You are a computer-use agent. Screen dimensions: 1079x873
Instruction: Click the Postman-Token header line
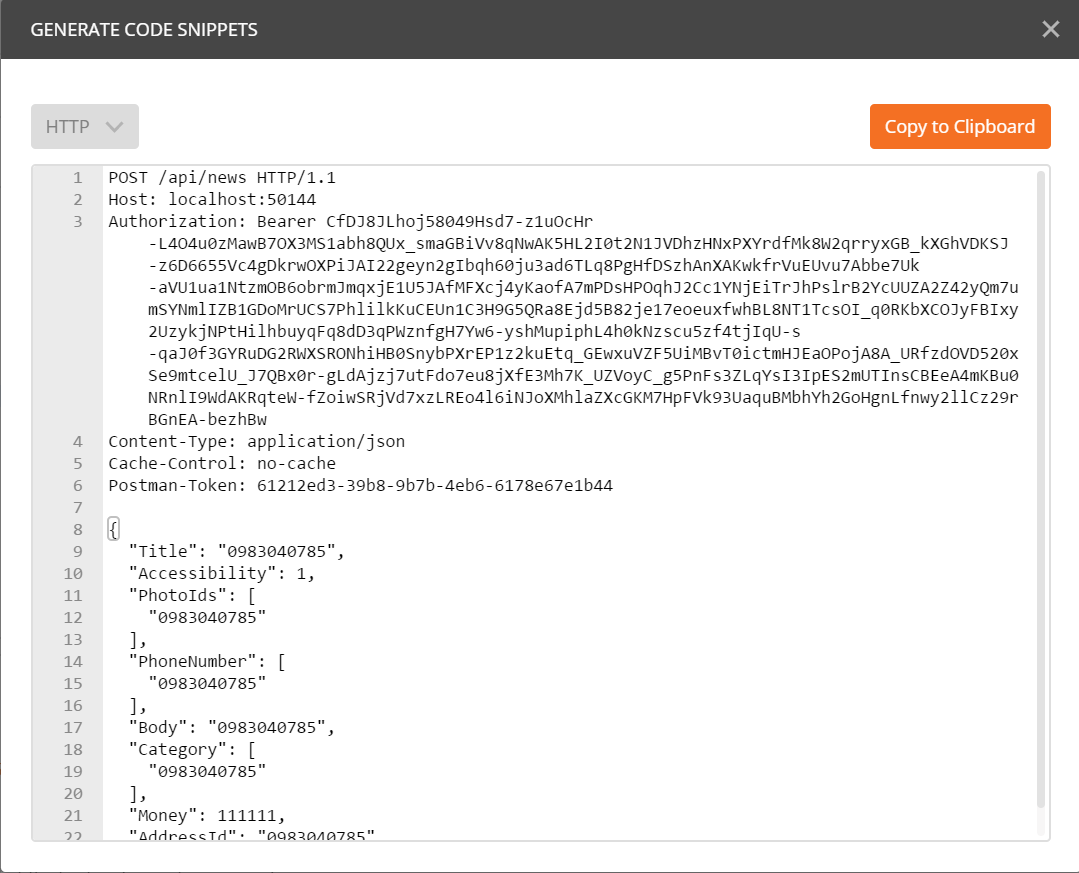[x=361, y=486]
